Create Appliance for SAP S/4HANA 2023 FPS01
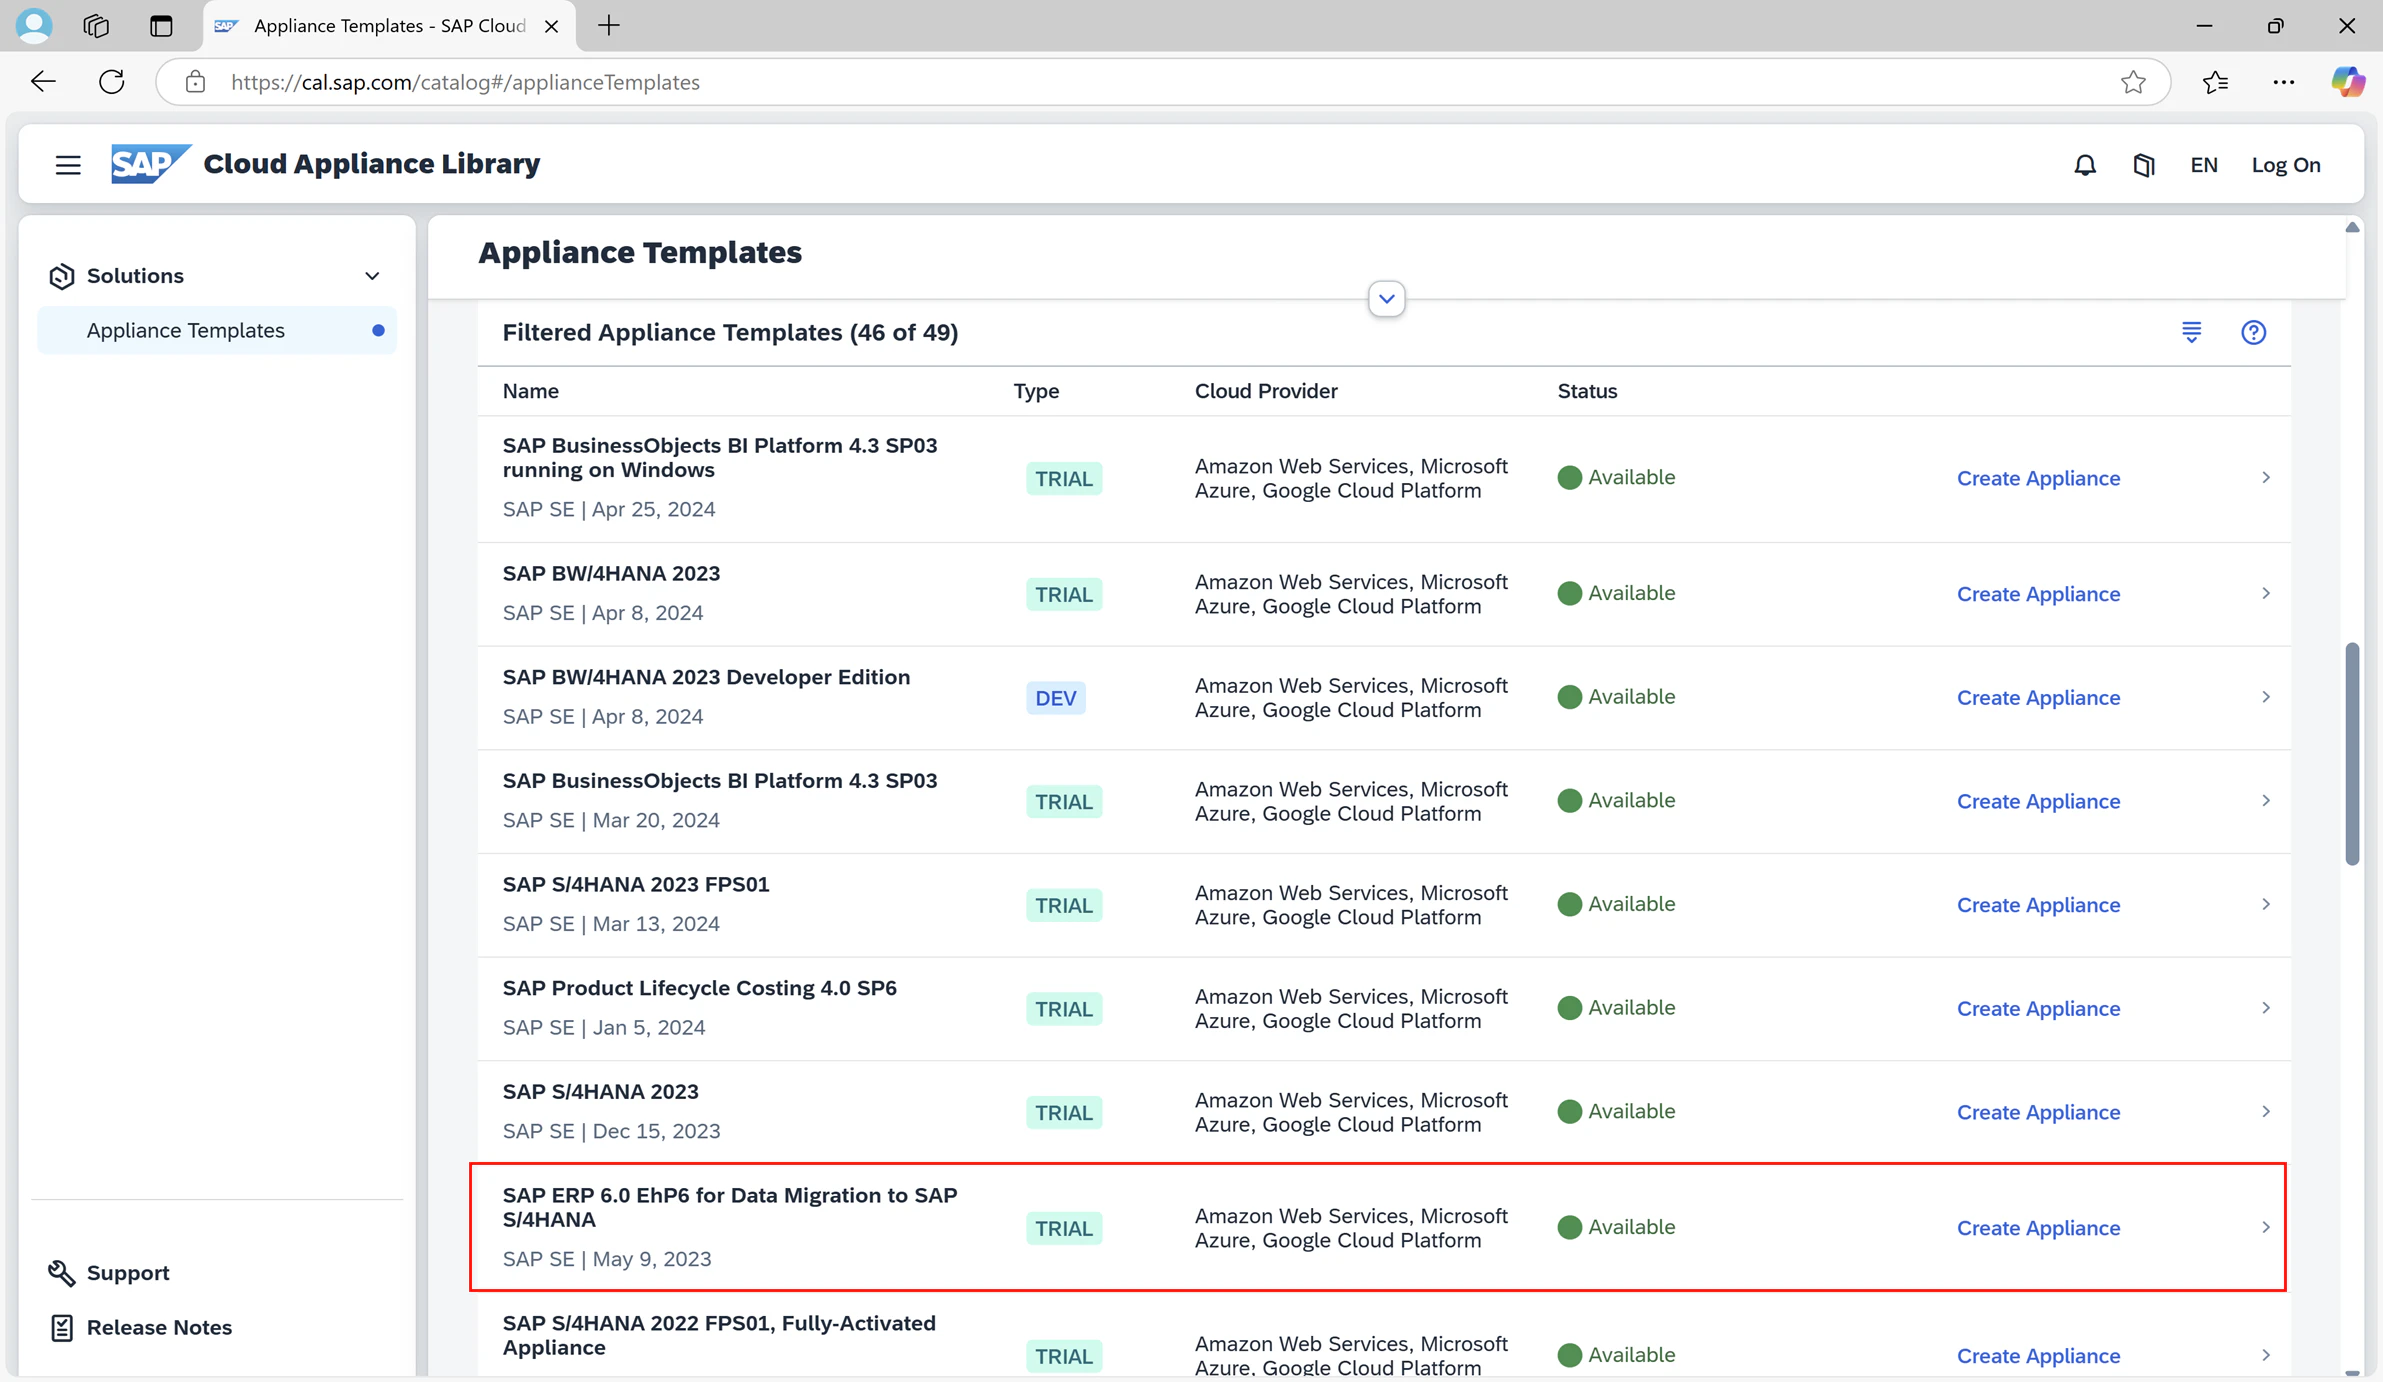This screenshot has width=2383, height=1382. point(2038,905)
